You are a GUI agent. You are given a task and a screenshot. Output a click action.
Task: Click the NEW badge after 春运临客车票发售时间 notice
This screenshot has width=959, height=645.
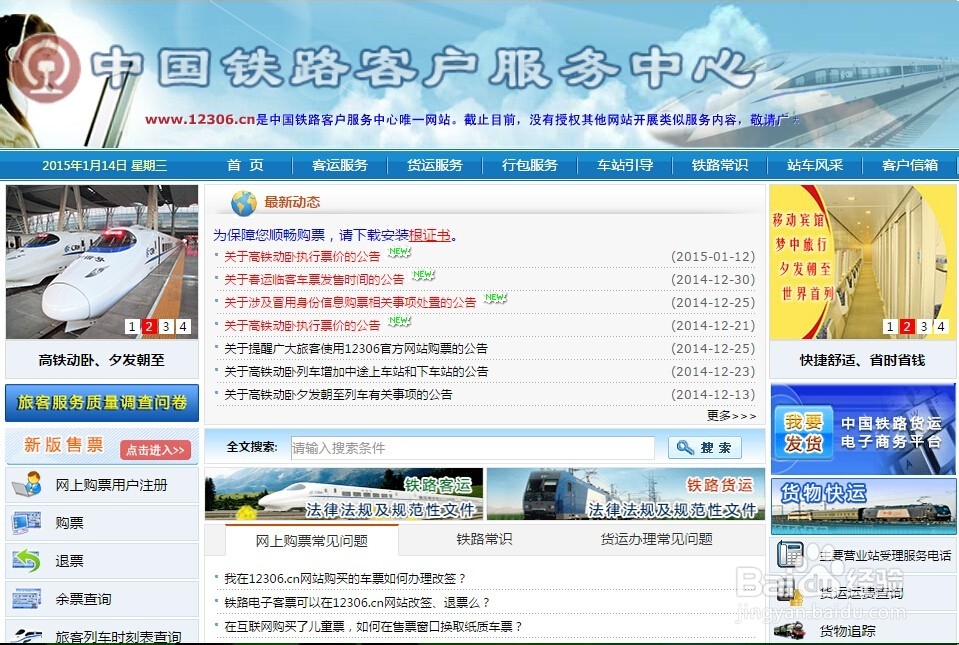[x=423, y=275]
